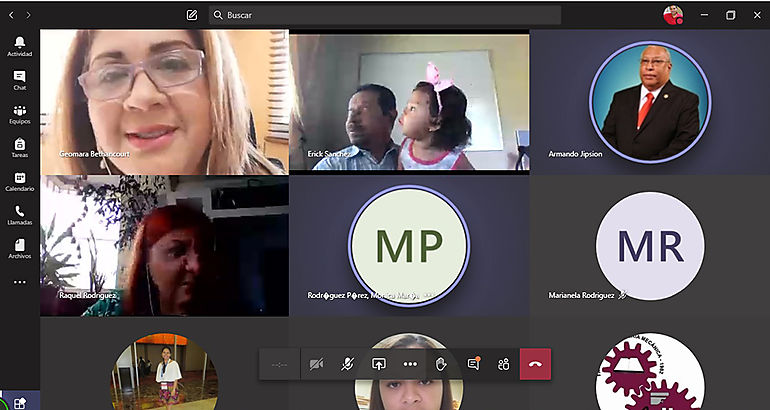
Task: Open the Calendario view
Action: pyautogui.click(x=20, y=182)
